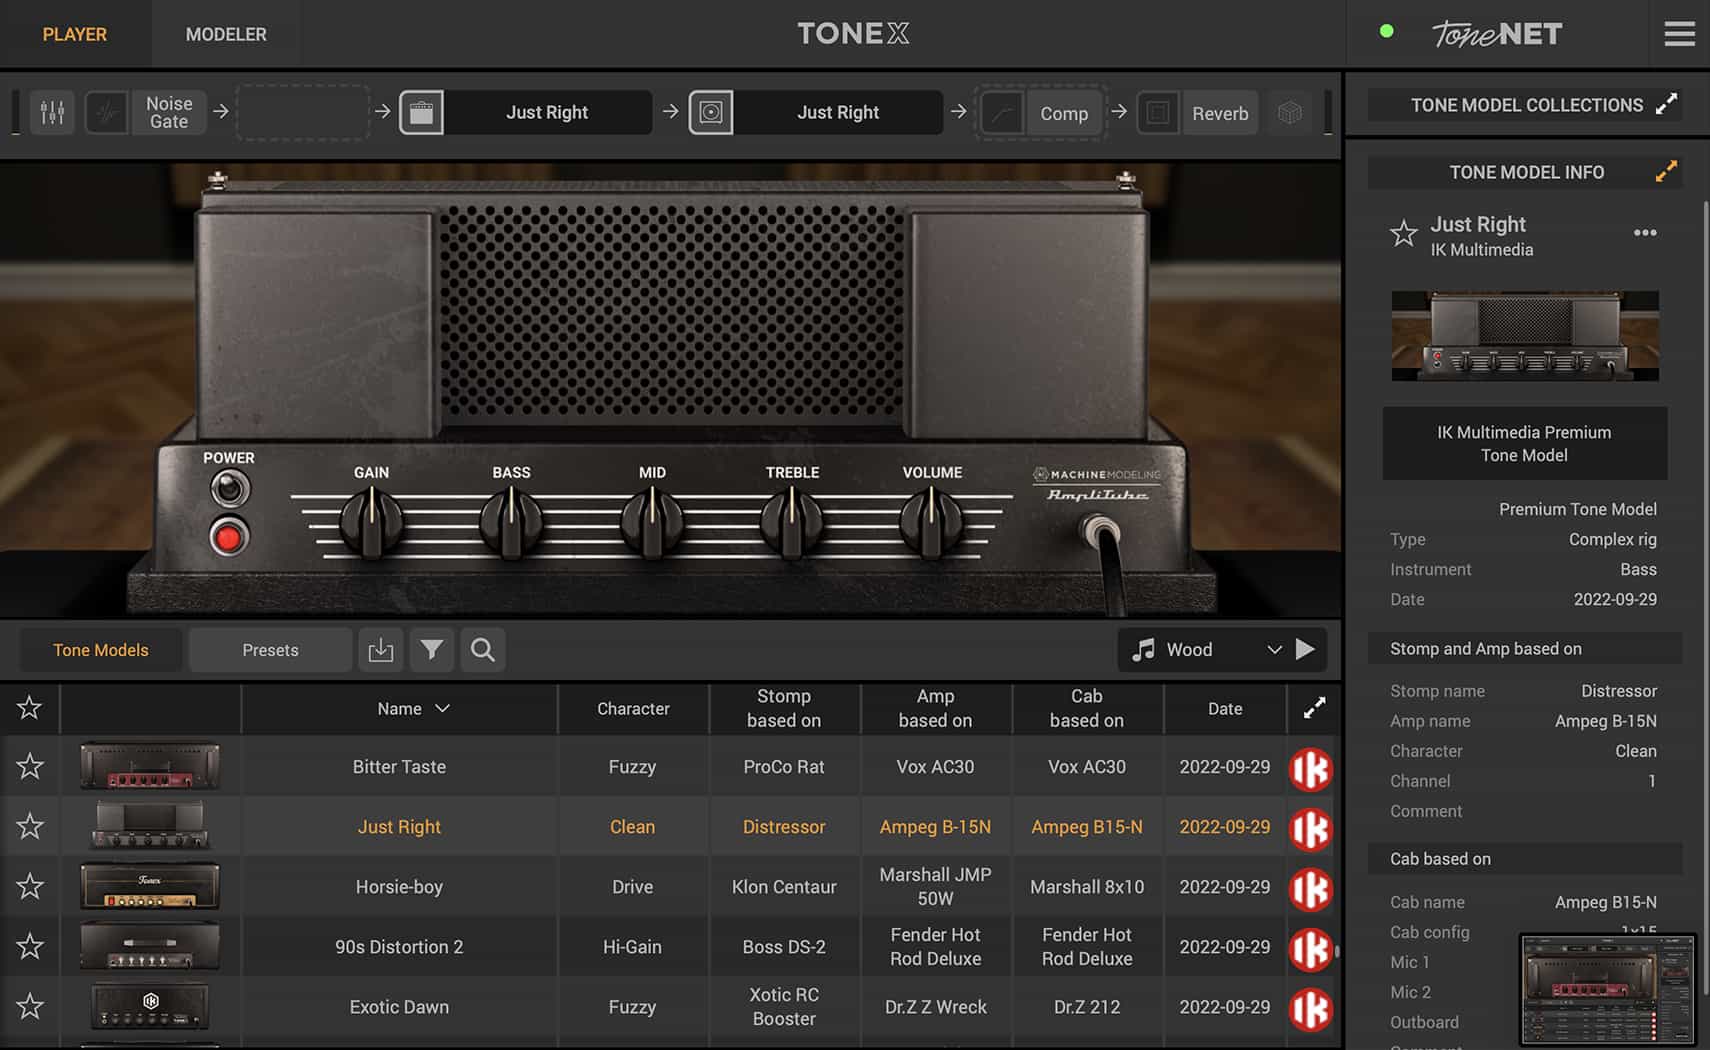Switch to the Modeler tab
Screen dimensions: 1710x1050
[x=226, y=34]
